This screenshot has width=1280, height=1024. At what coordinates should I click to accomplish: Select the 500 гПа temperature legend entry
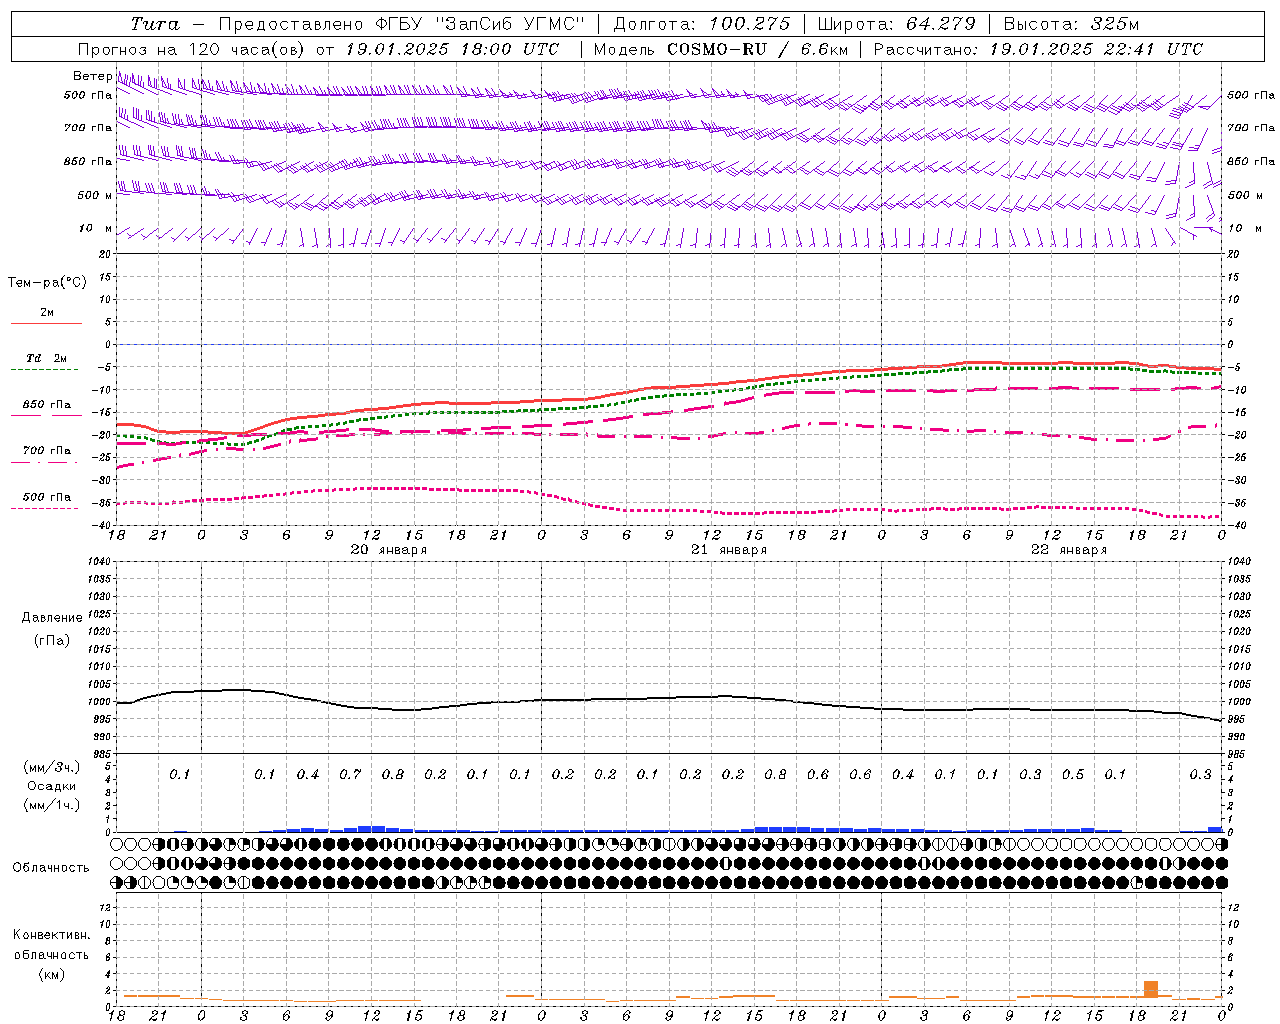pyautogui.click(x=47, y=496)
